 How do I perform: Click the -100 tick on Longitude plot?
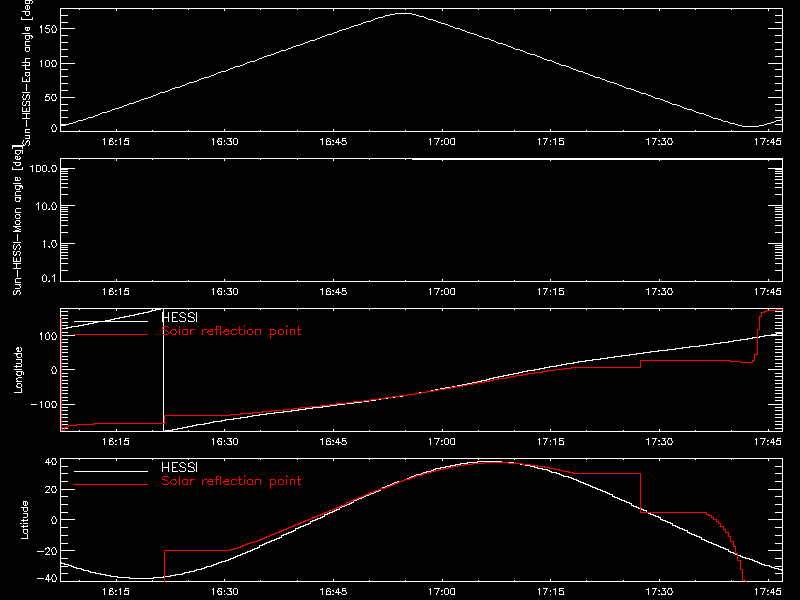point(44,404)
